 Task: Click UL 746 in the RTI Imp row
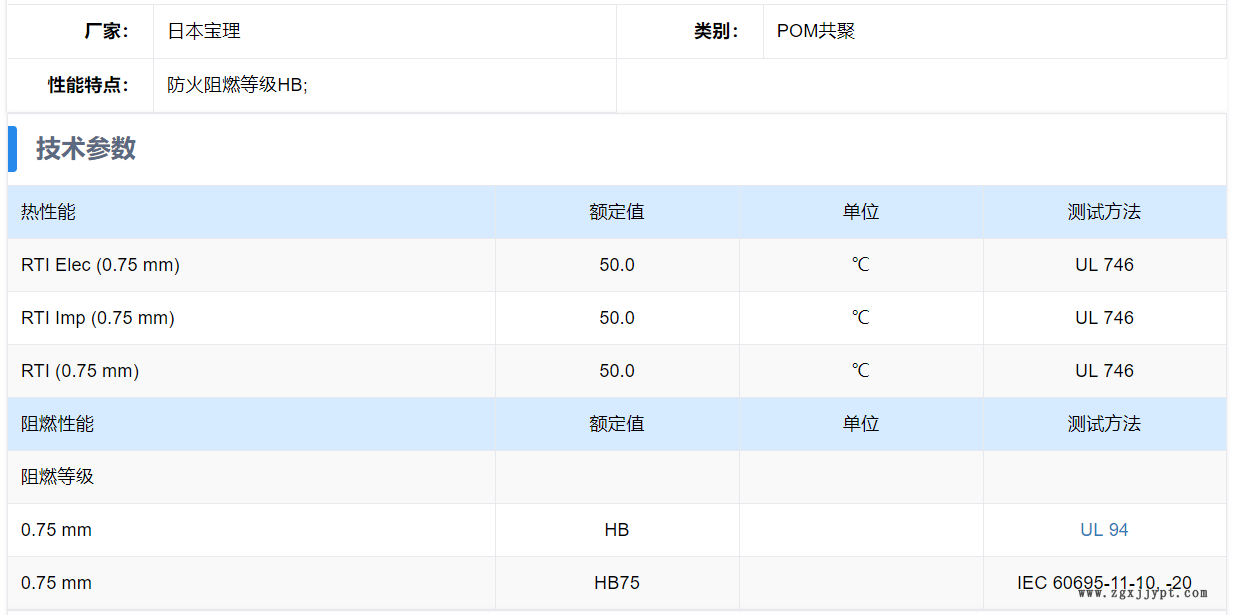1104,318
